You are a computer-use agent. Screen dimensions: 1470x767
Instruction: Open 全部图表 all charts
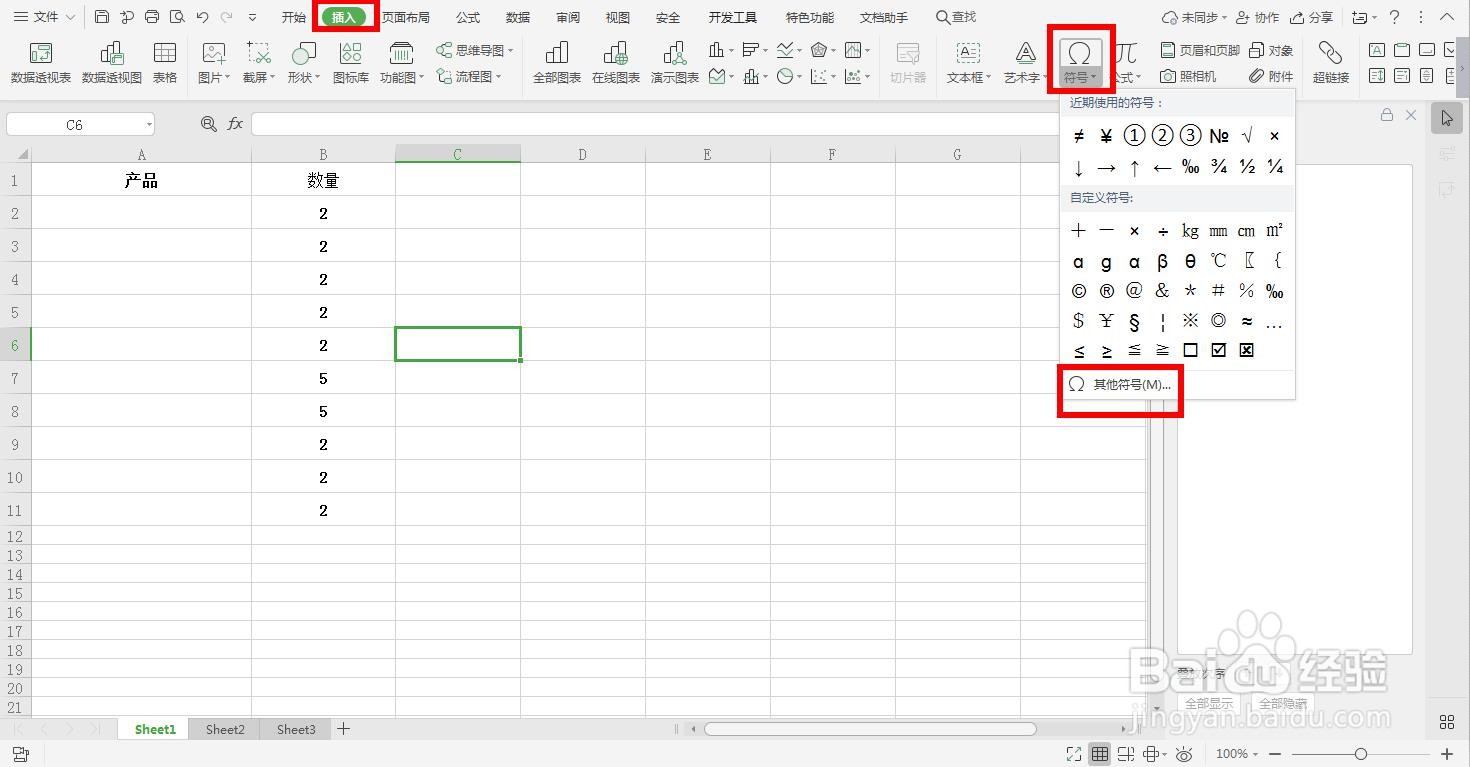557,63
